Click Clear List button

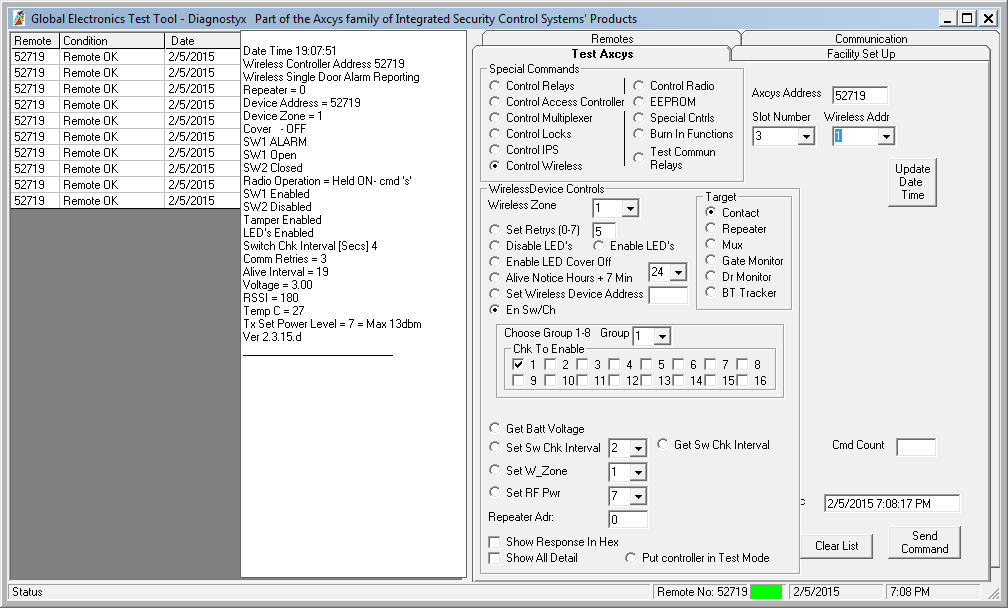pyautogui.click(x=836, y=546)
